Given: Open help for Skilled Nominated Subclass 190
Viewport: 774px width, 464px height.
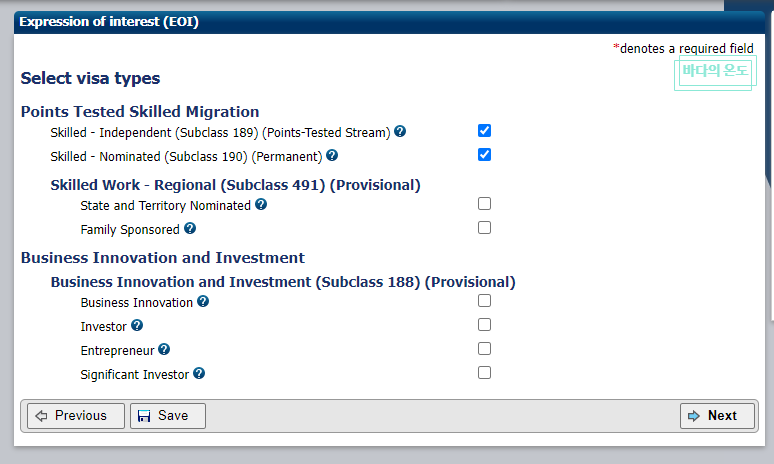Looking at the screenshot, I should [332, 155].
